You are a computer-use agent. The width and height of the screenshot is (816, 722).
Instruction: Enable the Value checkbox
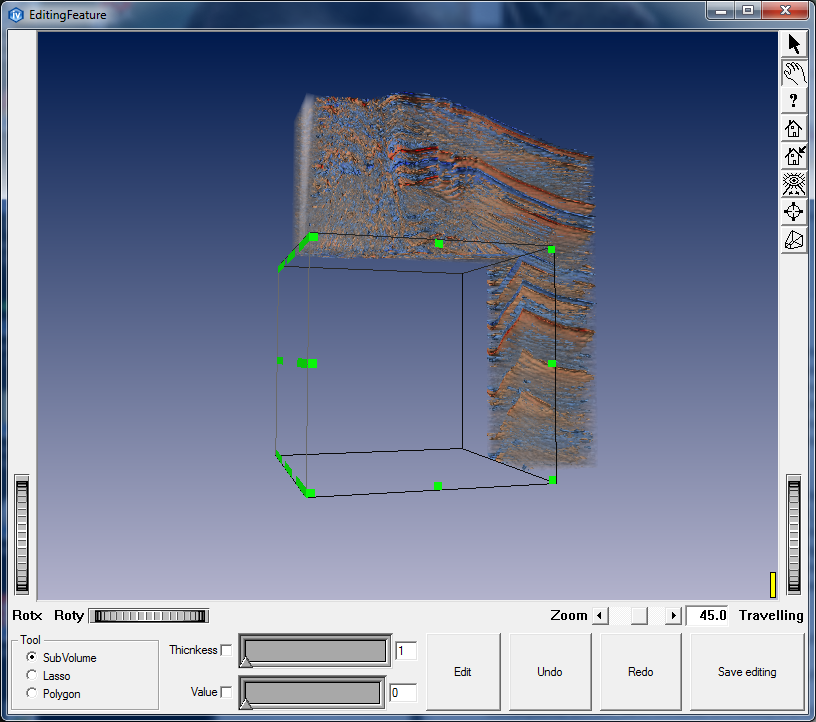[226, 692]
